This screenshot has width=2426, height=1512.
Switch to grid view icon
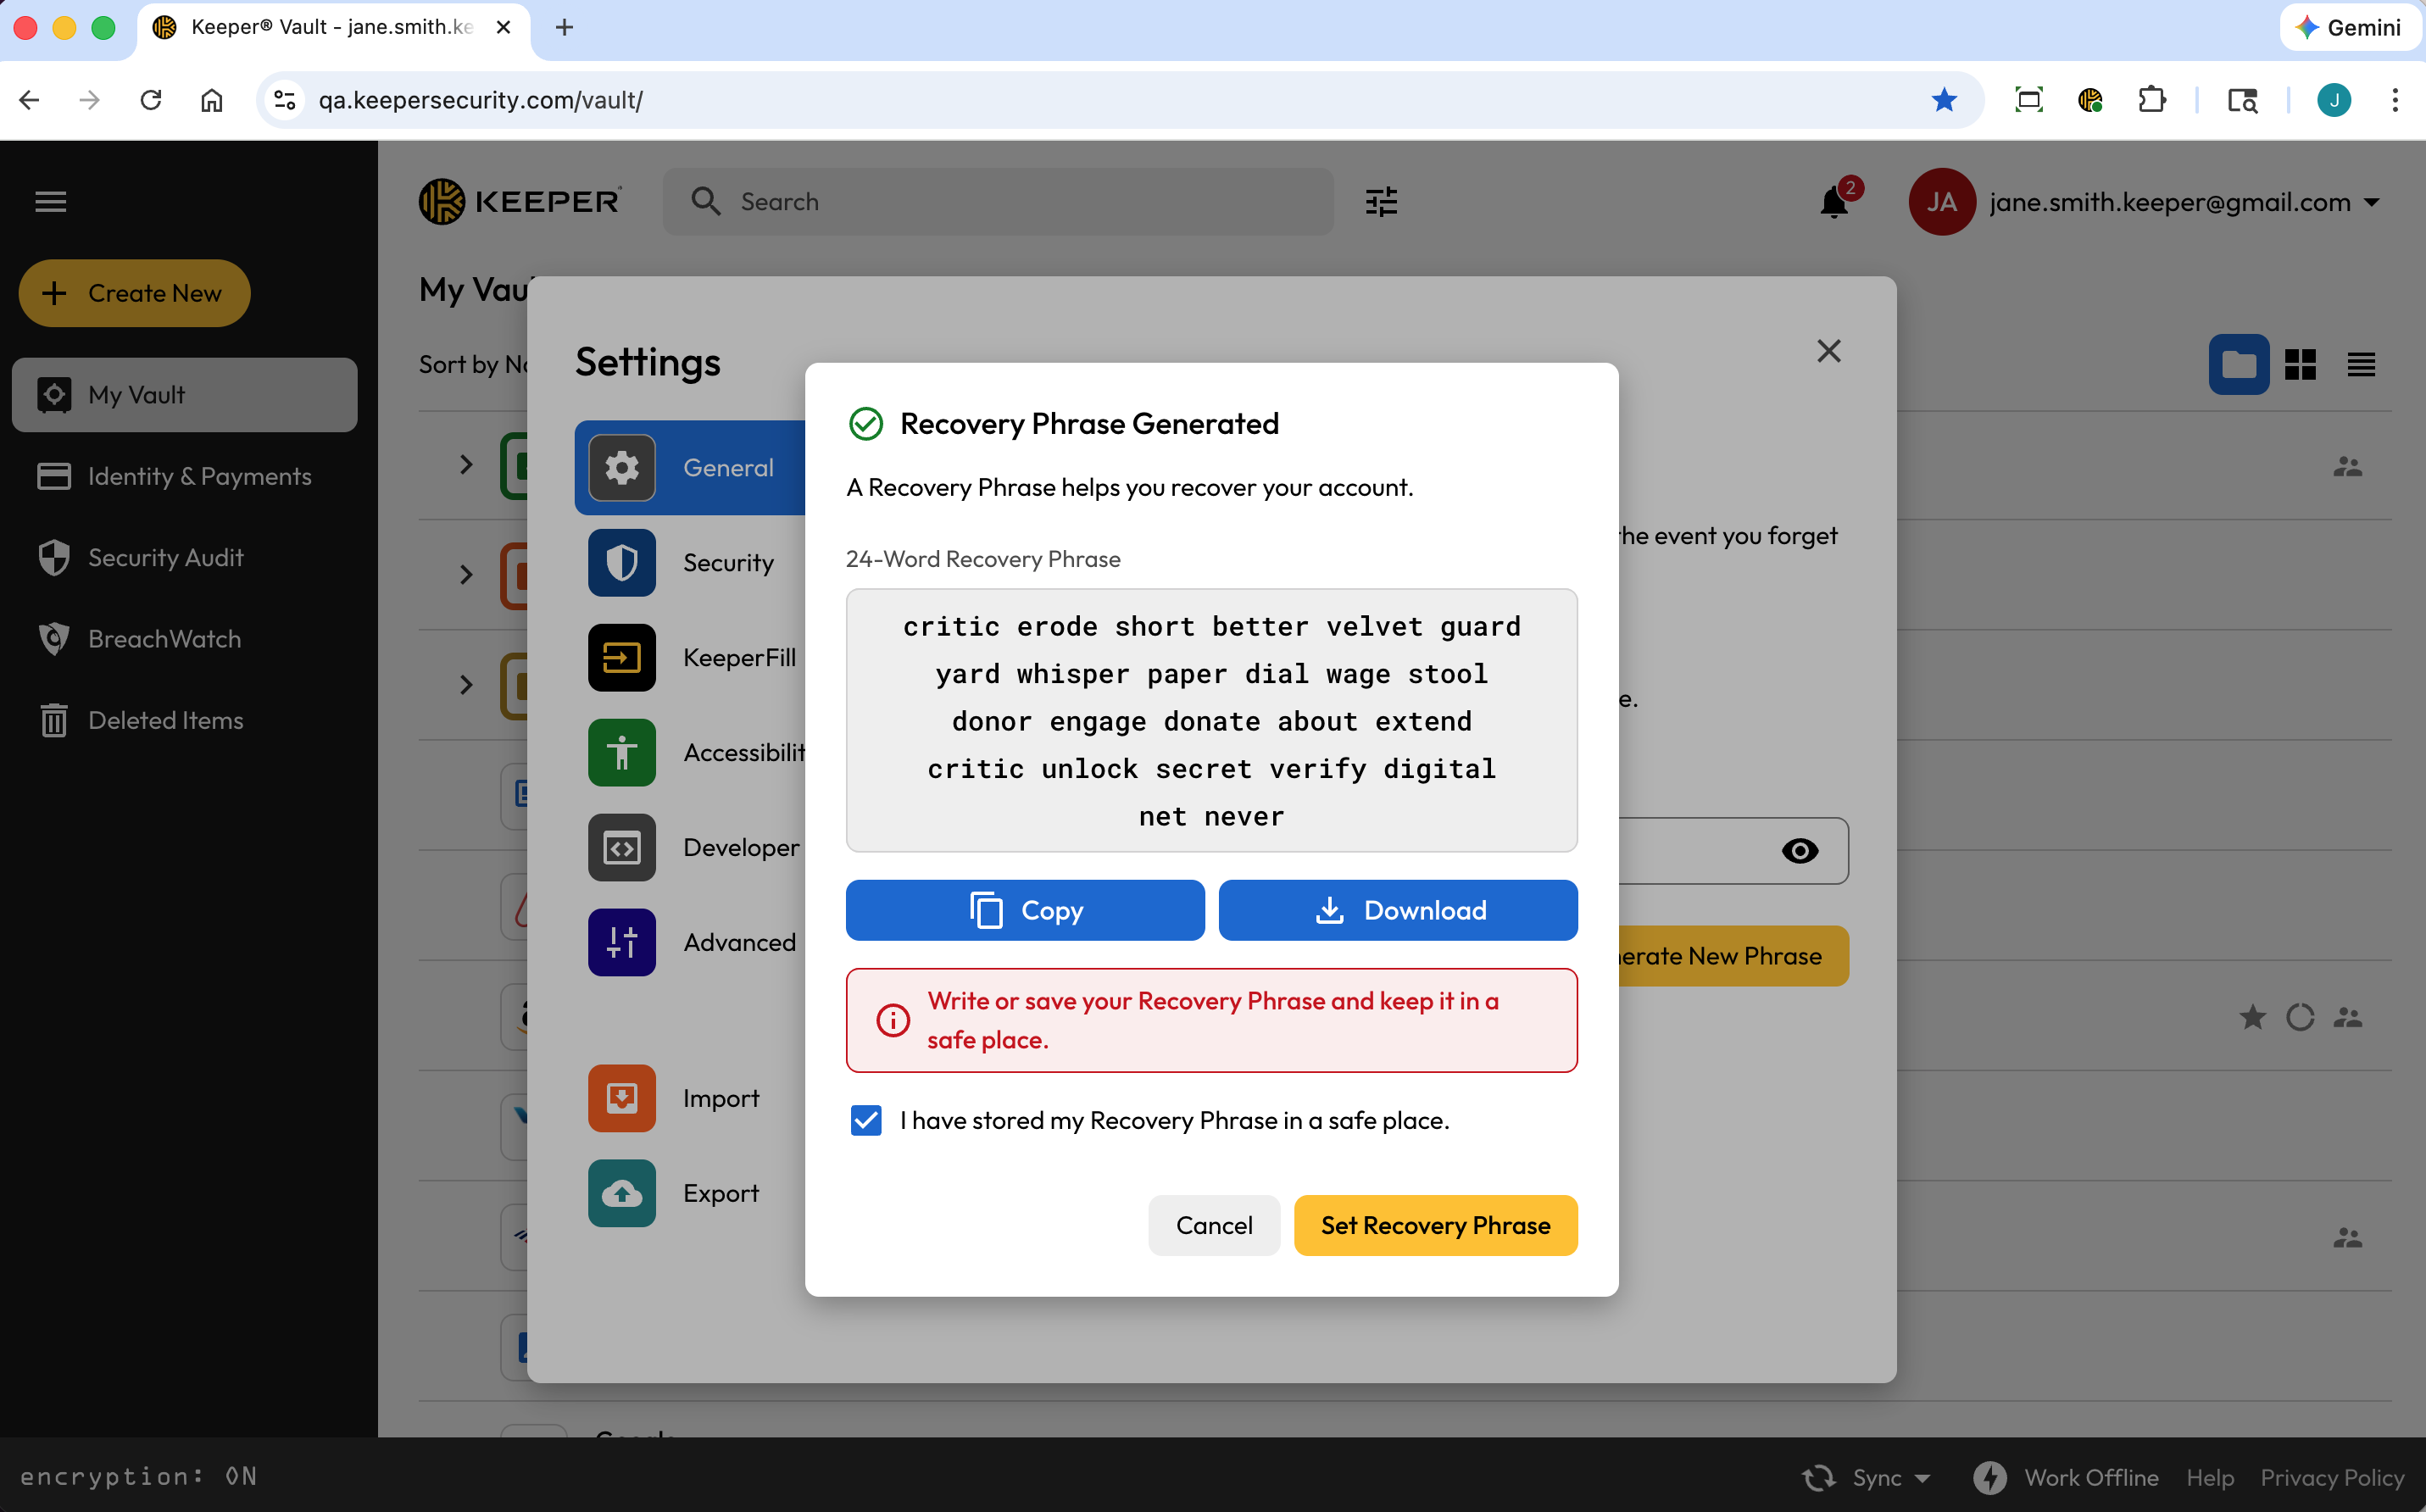(x=2300, y=365)
